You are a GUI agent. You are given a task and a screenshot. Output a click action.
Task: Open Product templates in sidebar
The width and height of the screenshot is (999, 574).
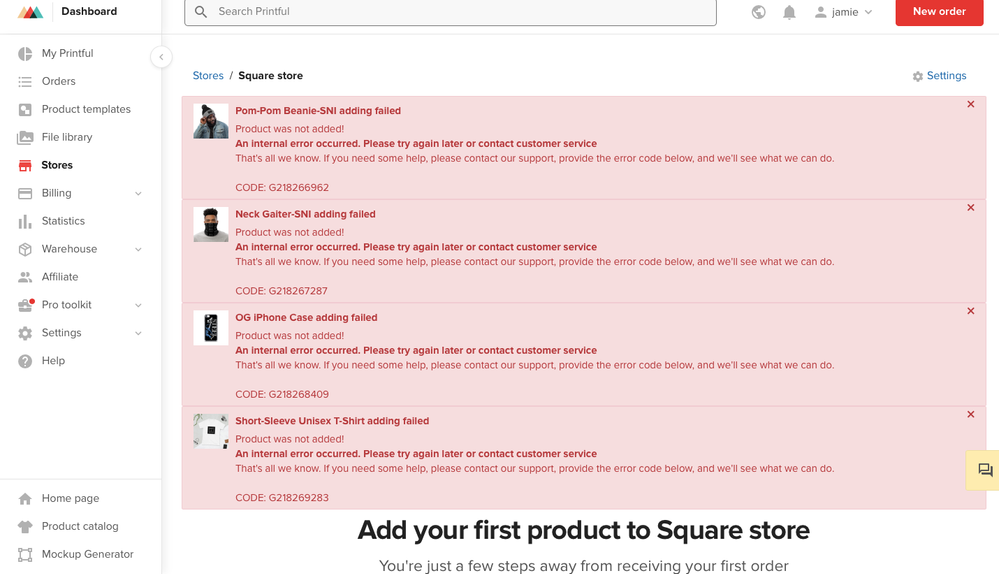click(x=85, y=109)
